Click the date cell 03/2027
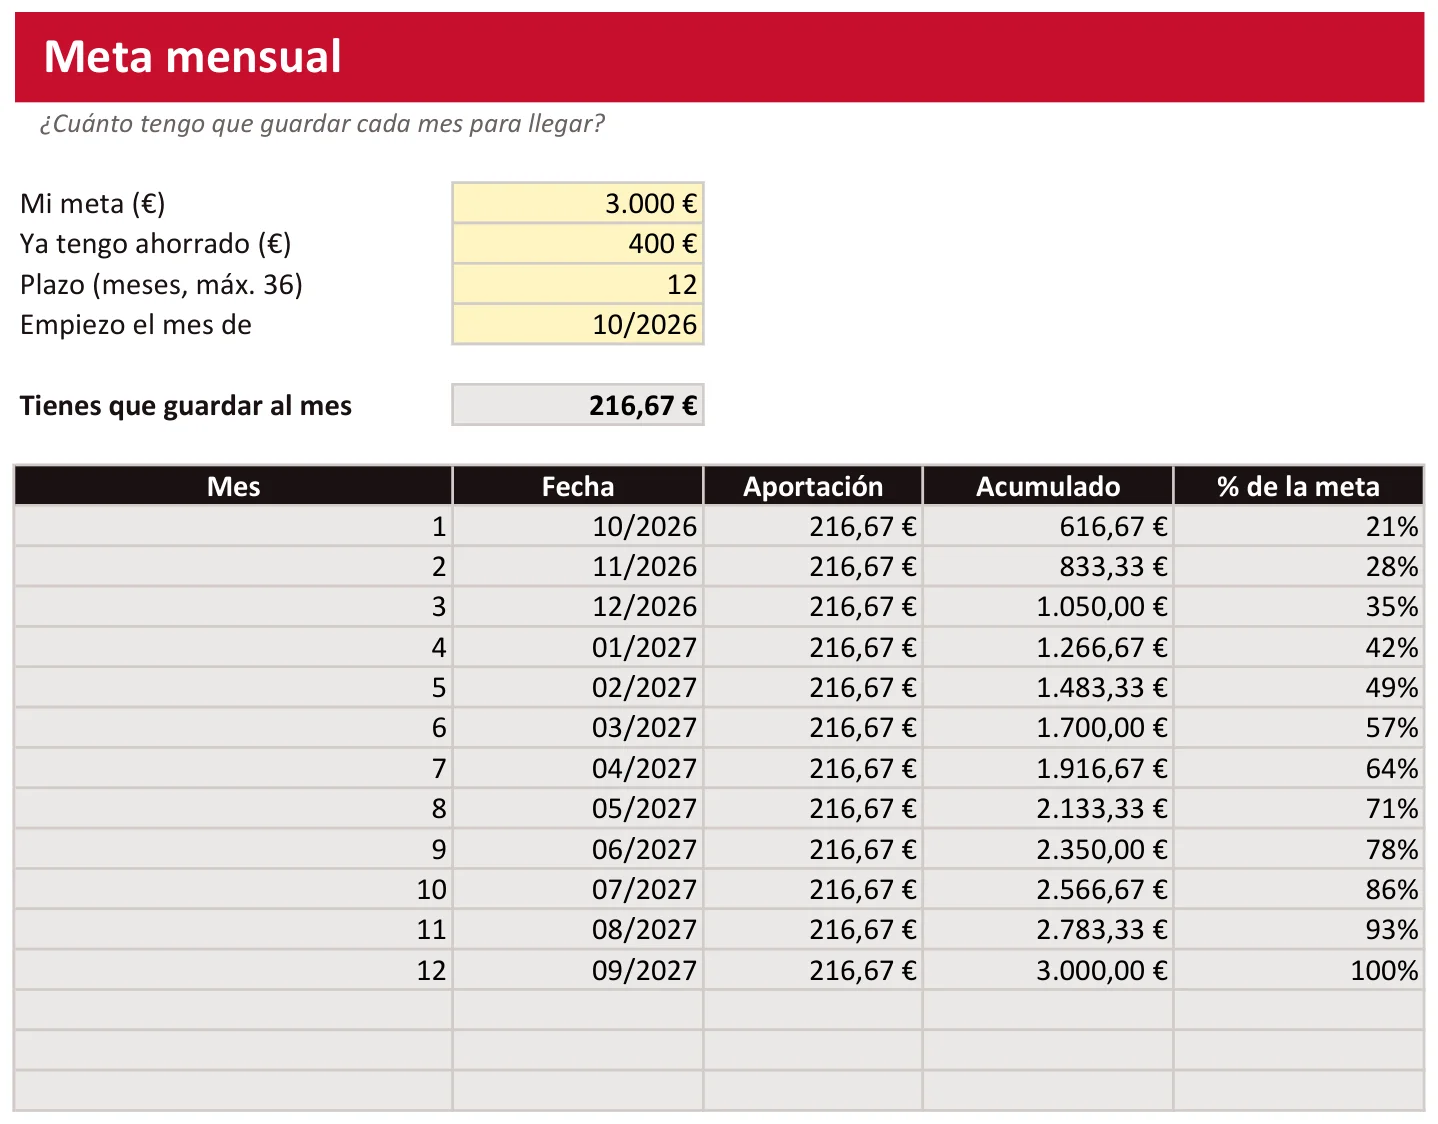Screen dimensions: 1438x1124 coord(578,727)
